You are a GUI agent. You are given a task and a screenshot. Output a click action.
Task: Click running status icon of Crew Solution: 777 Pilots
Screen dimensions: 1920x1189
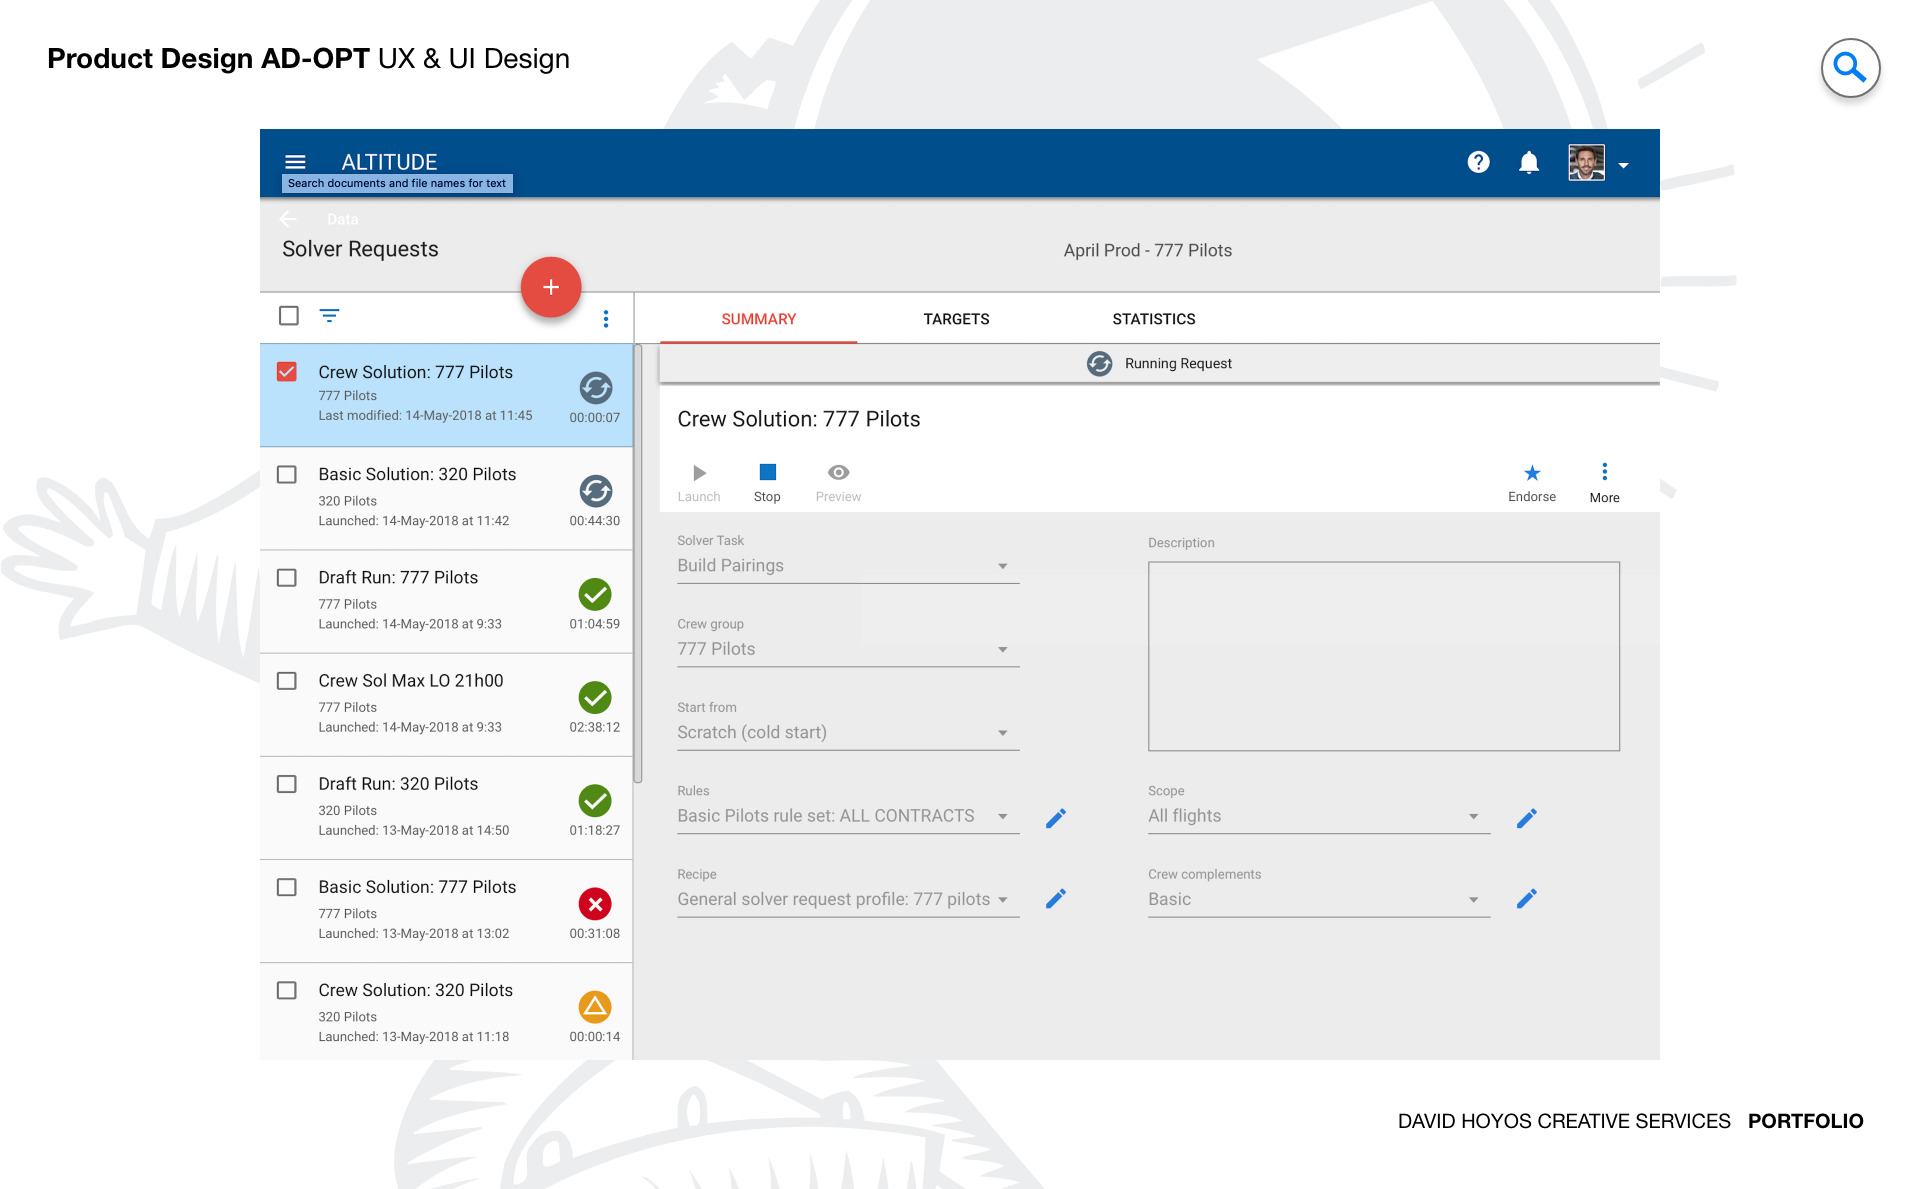click(x=595, y=388)
